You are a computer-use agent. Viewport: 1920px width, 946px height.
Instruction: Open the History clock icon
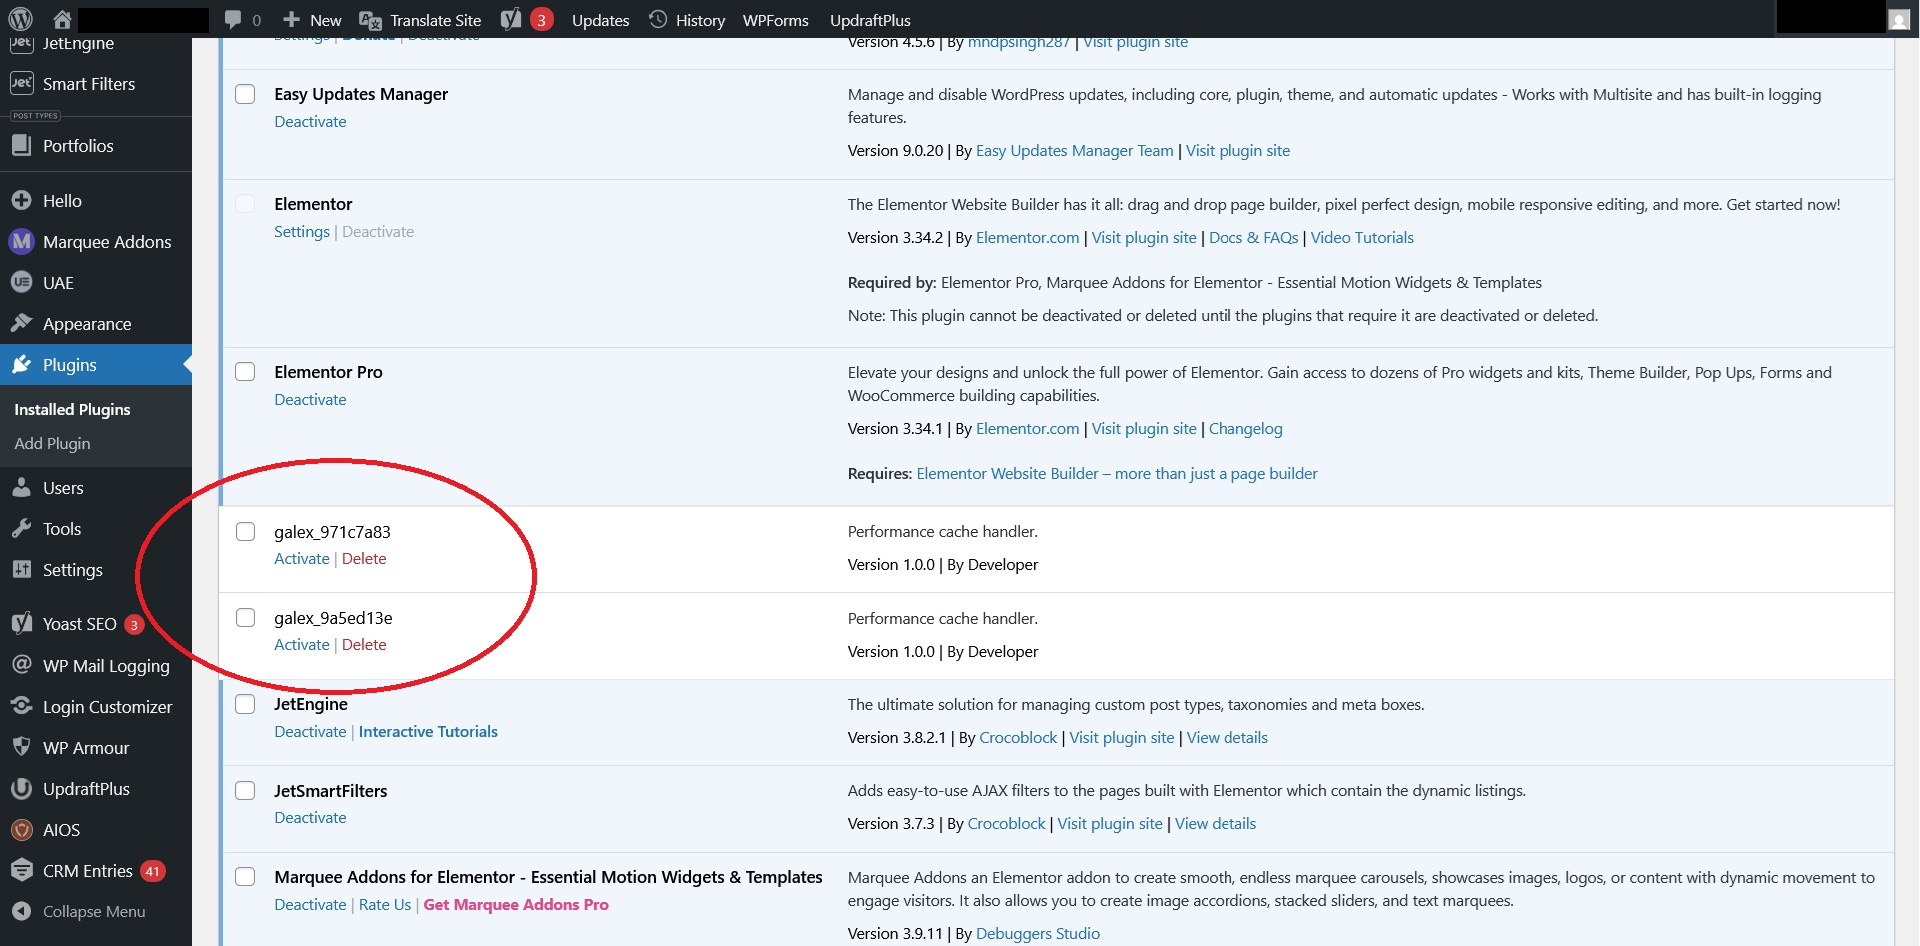coord(658,19)
